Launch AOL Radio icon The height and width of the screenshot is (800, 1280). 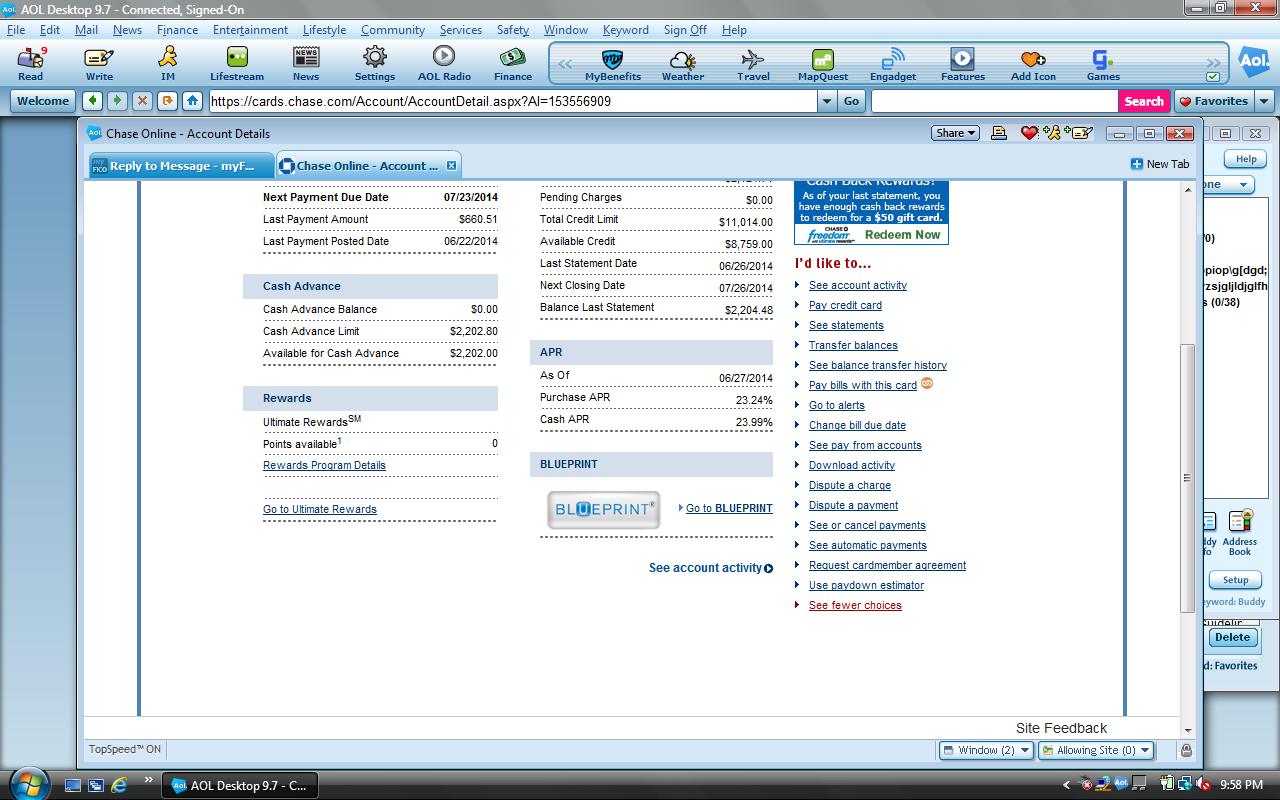click(x=444, y=64)
